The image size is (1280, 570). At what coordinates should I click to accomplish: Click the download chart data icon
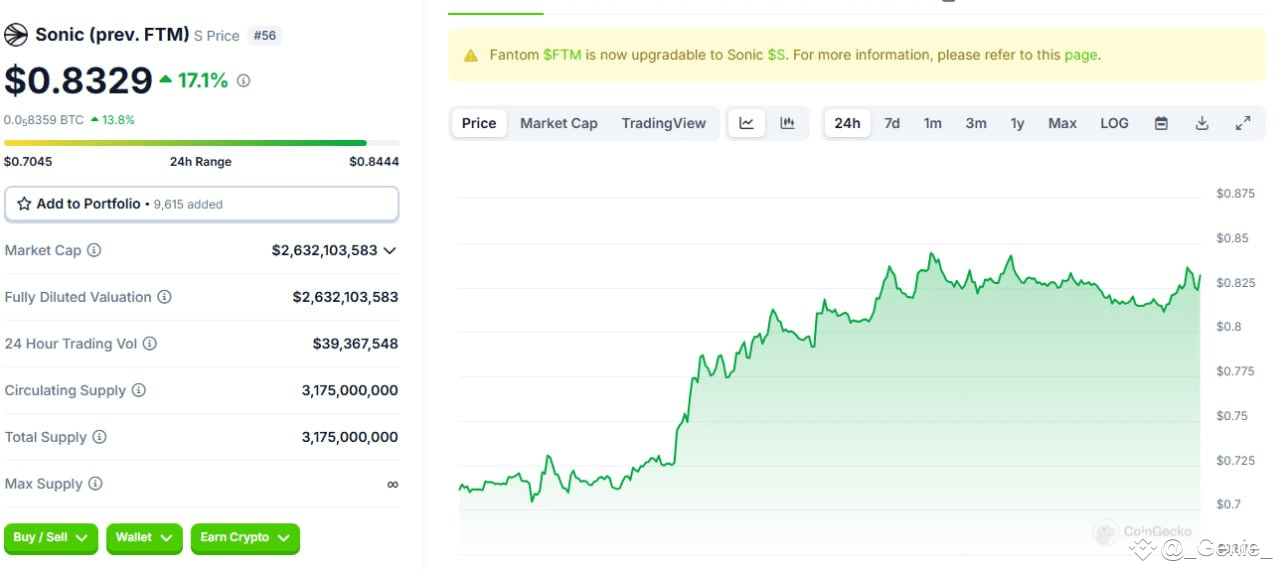click(1202, 123)
